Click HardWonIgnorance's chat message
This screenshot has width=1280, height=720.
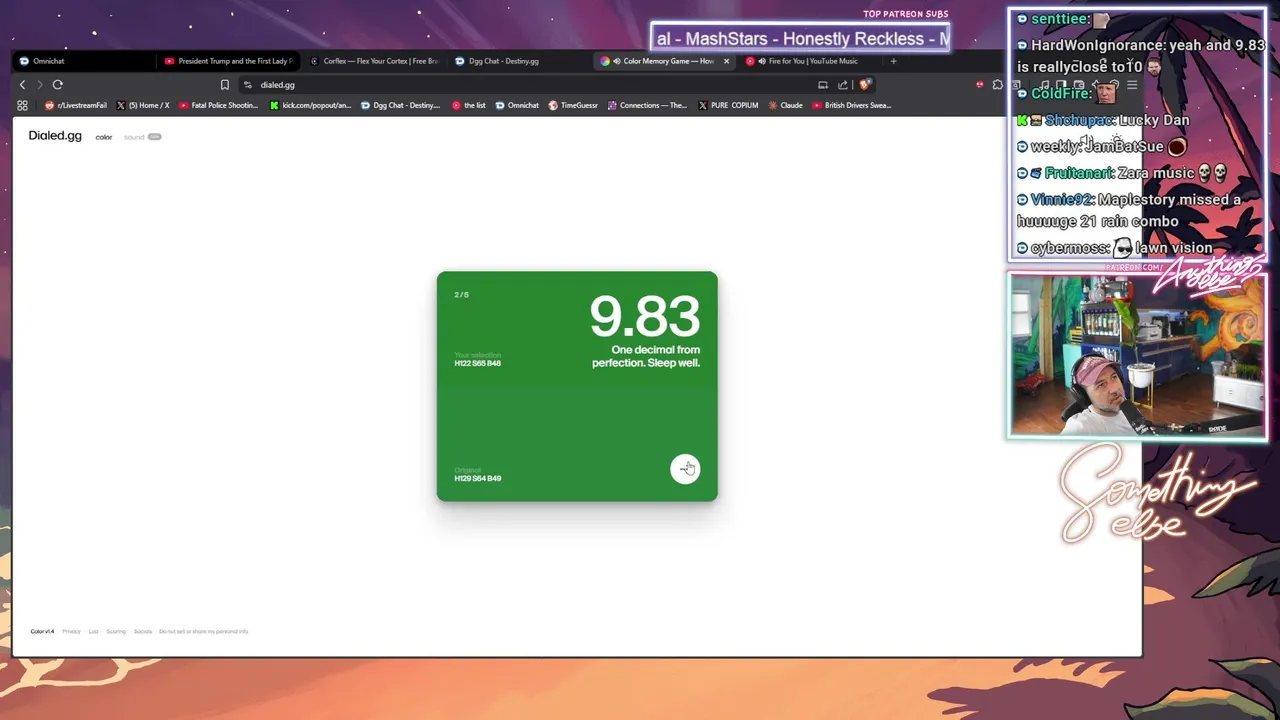[x=1140, y=55]
